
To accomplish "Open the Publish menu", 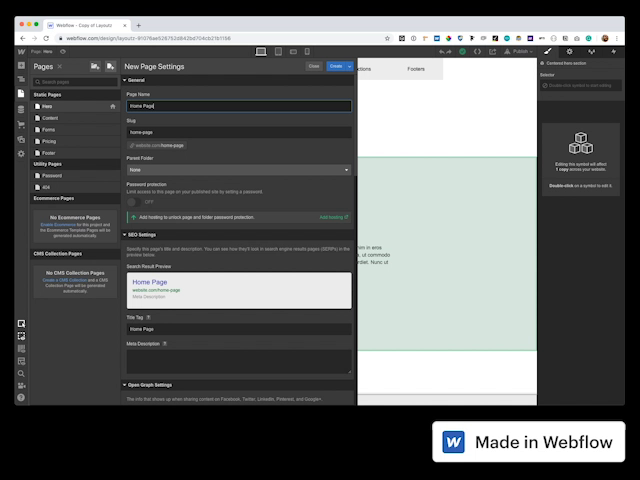I will (520, 51).
